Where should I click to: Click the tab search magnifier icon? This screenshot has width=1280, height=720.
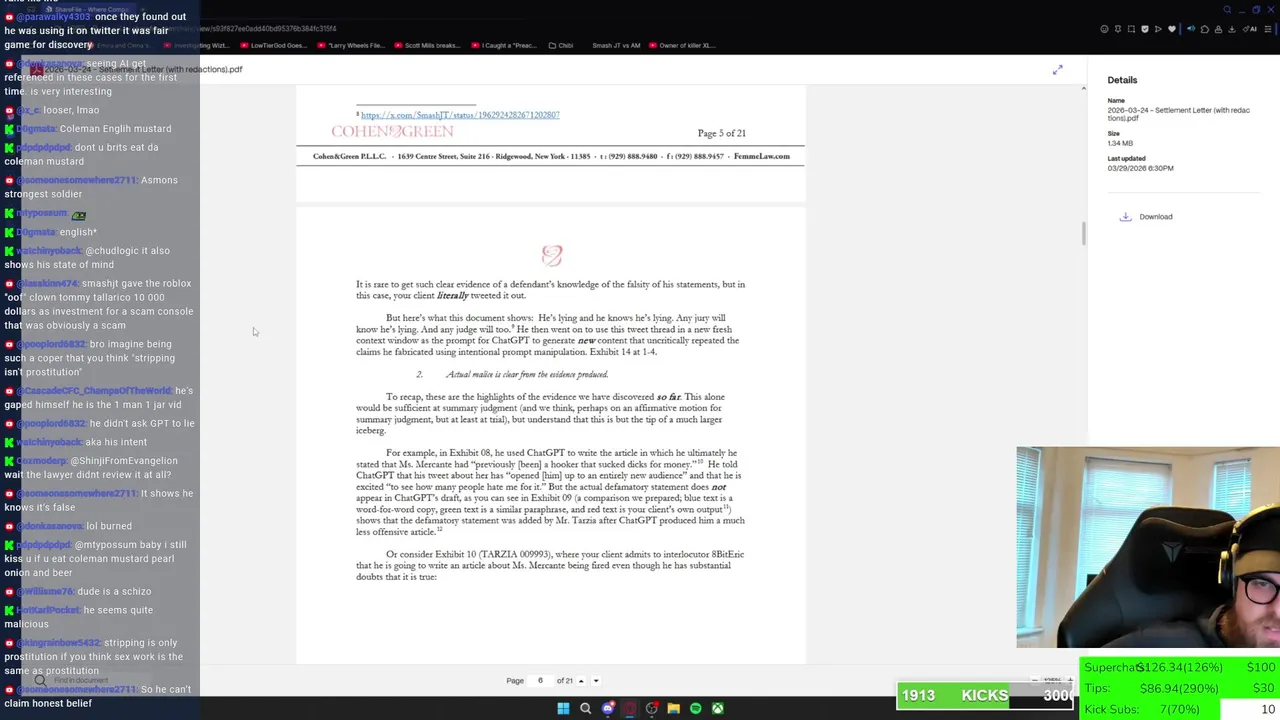pos(1227,10)
